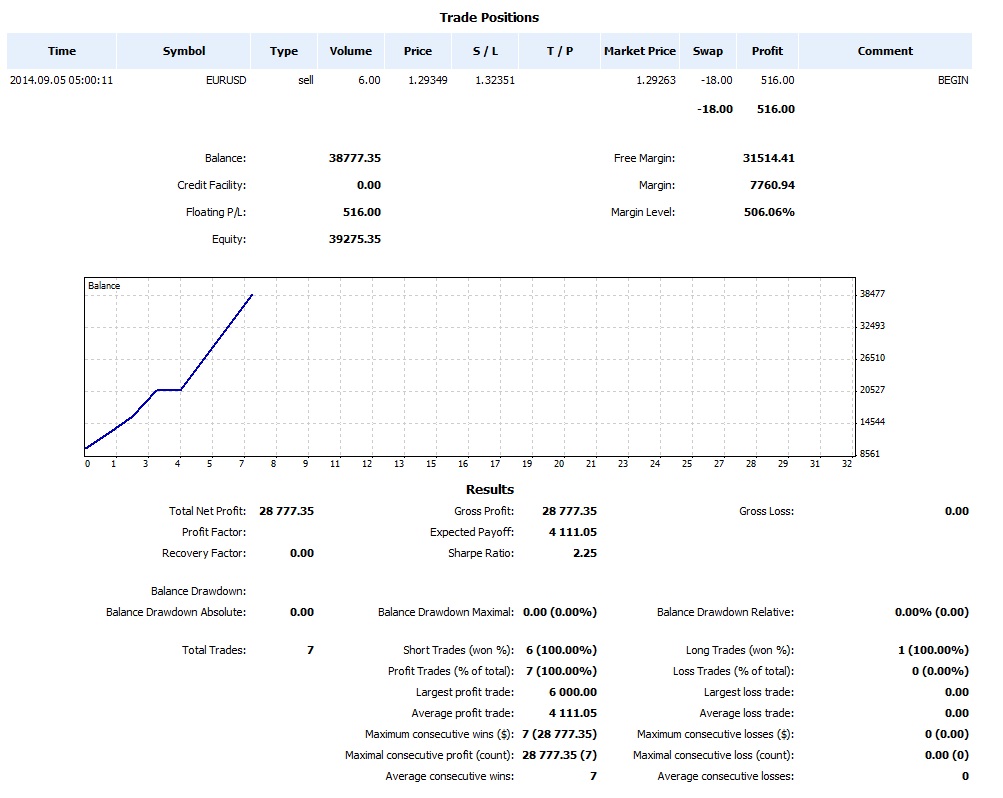Click the Maximal consecutive loss (count) label
1003x798 pixels.
[714, 756]
